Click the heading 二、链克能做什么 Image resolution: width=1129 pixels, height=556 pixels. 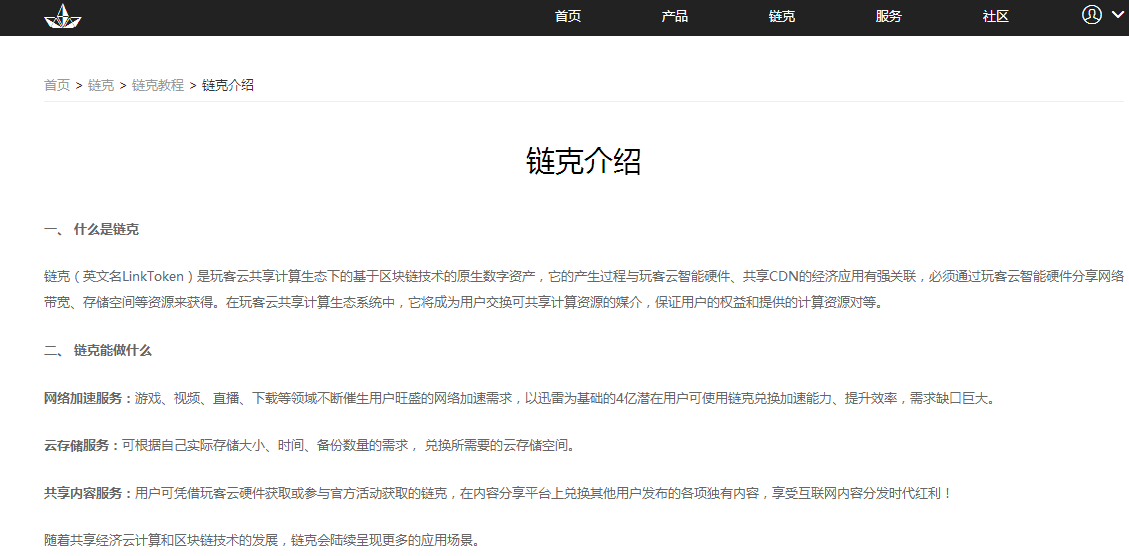click(98, 351)
